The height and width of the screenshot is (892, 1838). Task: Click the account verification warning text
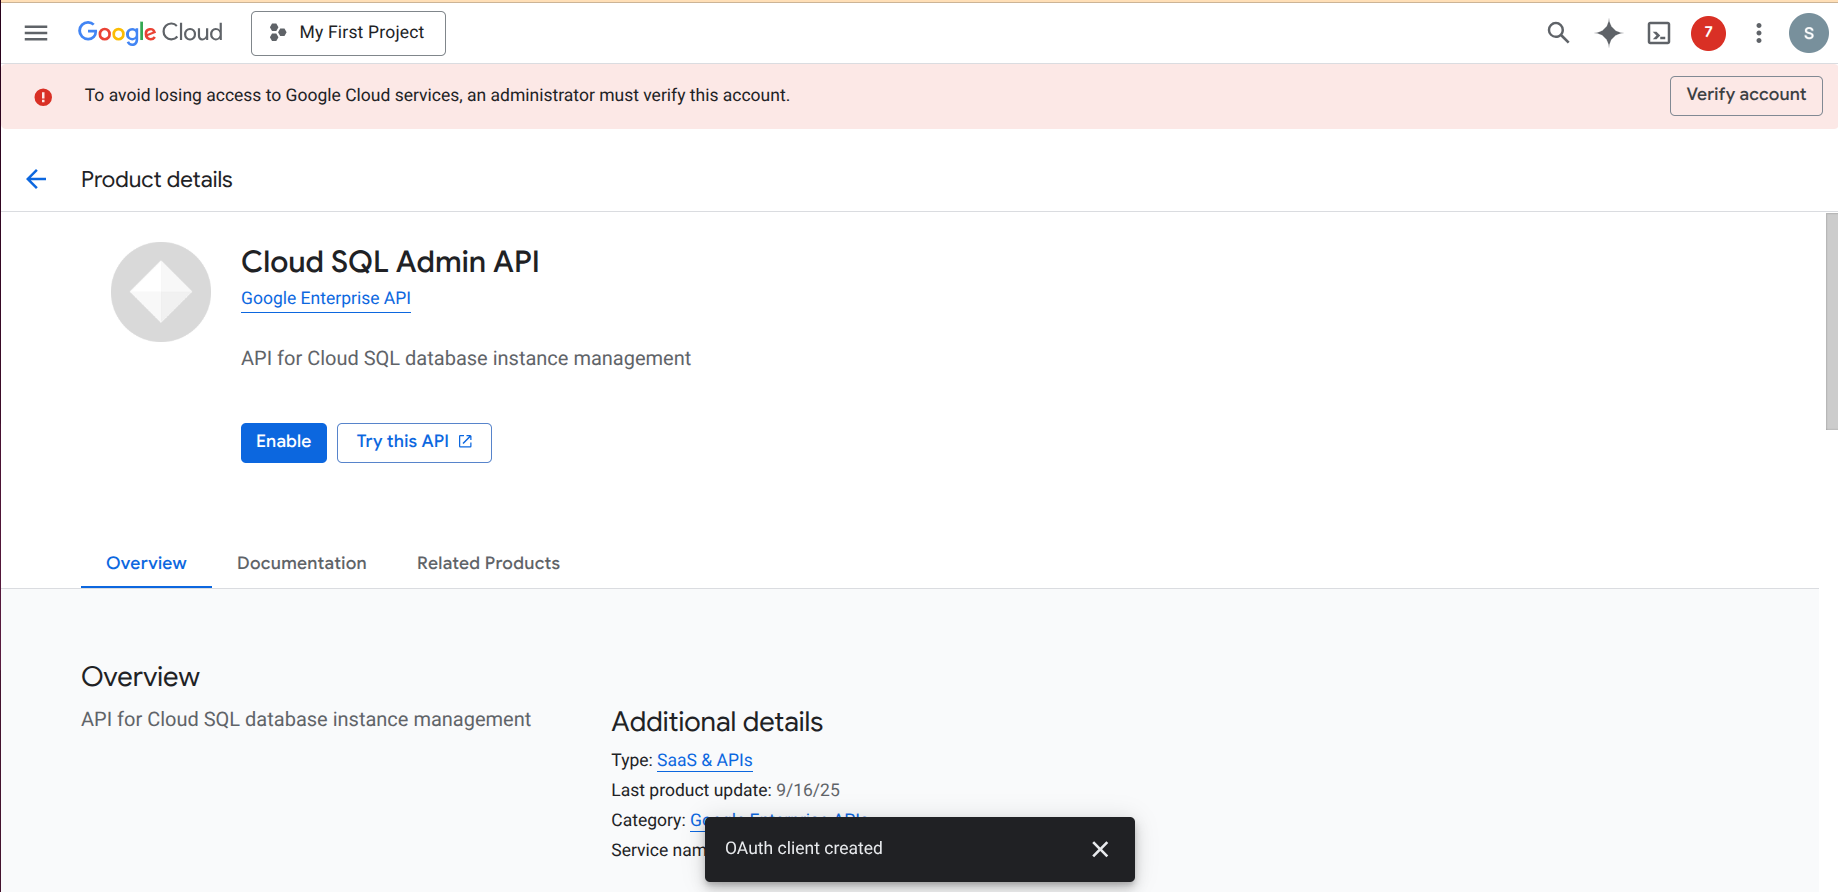point(437,95)
